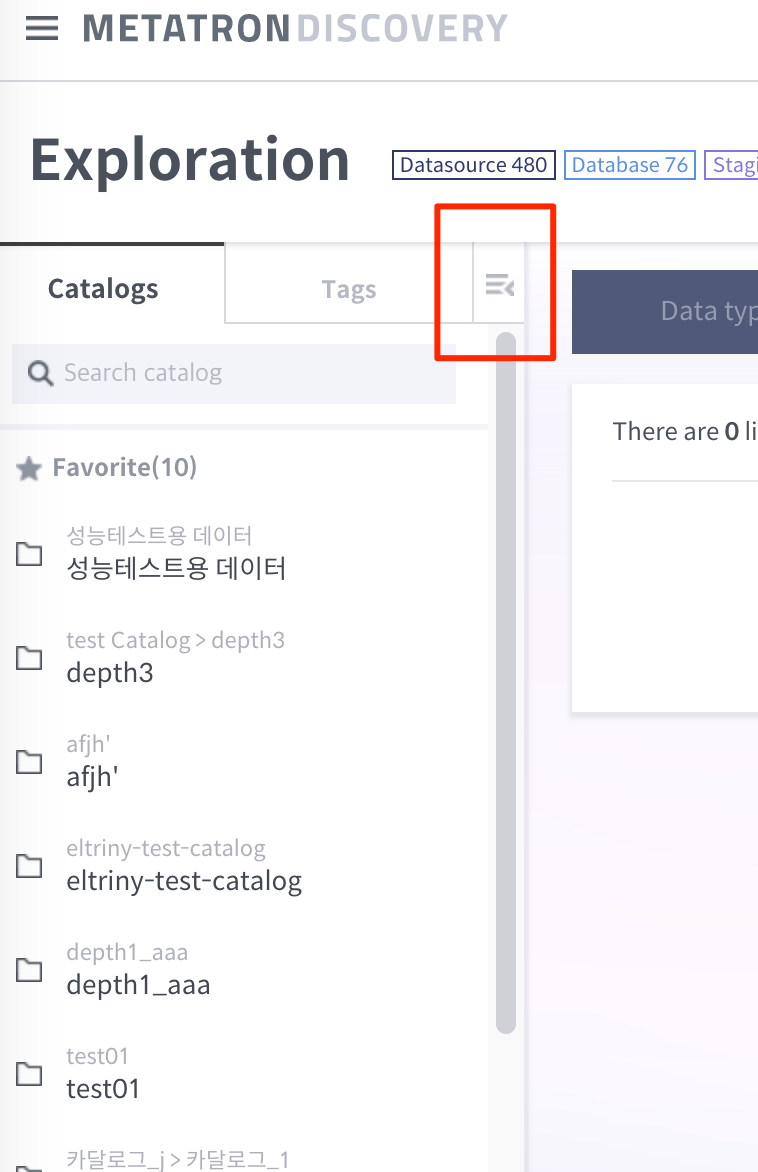This screenshot has width=758, height=1172.
Task: Click the folder icon next to depth3
Action: [28, 657]
